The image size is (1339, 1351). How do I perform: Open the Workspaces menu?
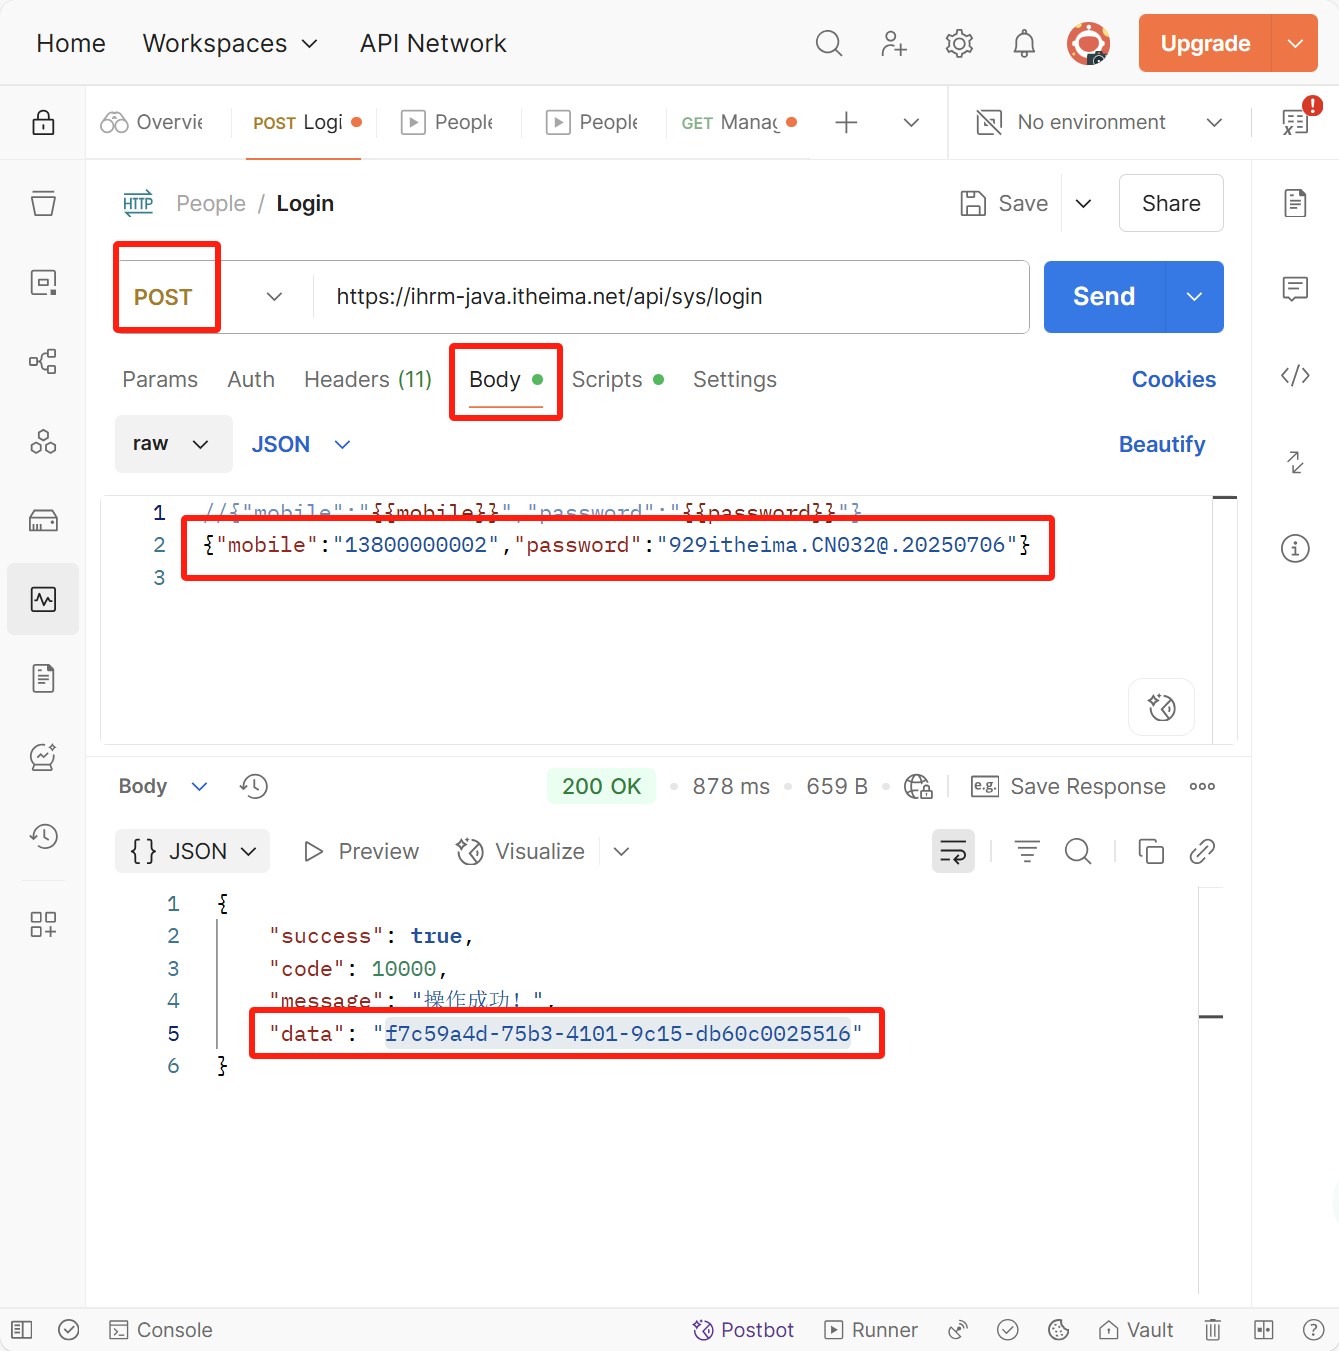click(x=230, y=43)
